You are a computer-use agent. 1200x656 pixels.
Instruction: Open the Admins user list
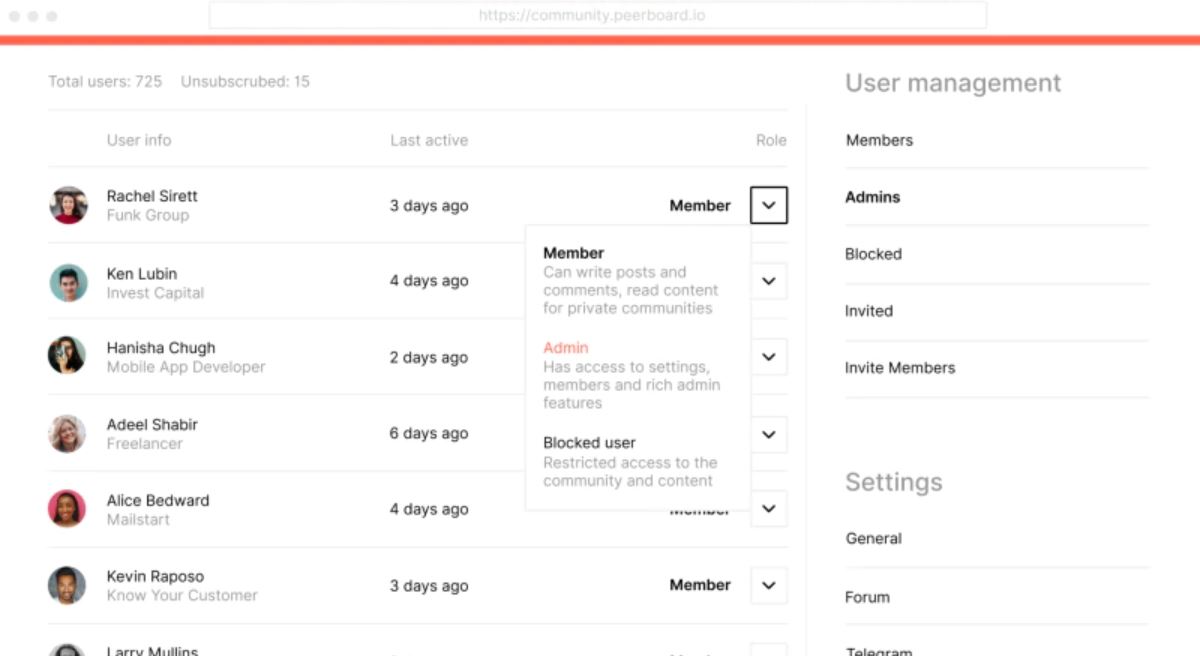(x=873, y=197)
